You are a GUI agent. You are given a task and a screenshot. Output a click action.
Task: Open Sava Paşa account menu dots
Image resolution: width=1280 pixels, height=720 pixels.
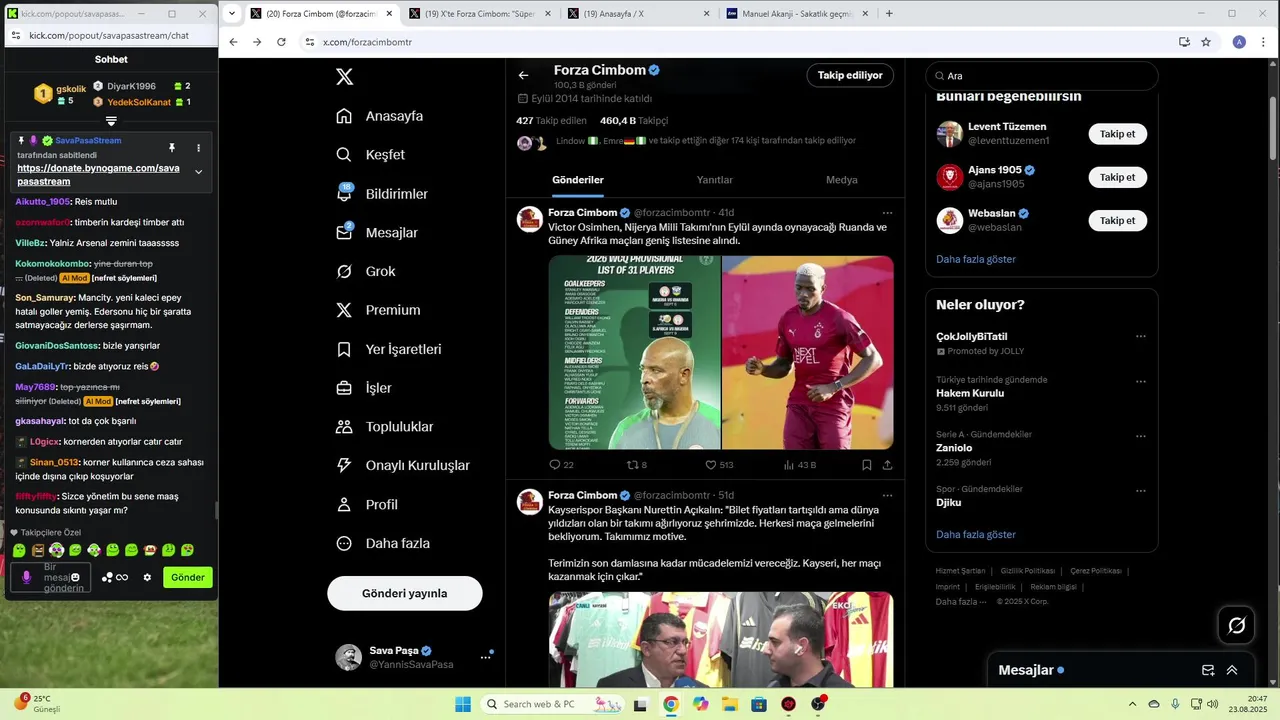click(x=485, y=657)
